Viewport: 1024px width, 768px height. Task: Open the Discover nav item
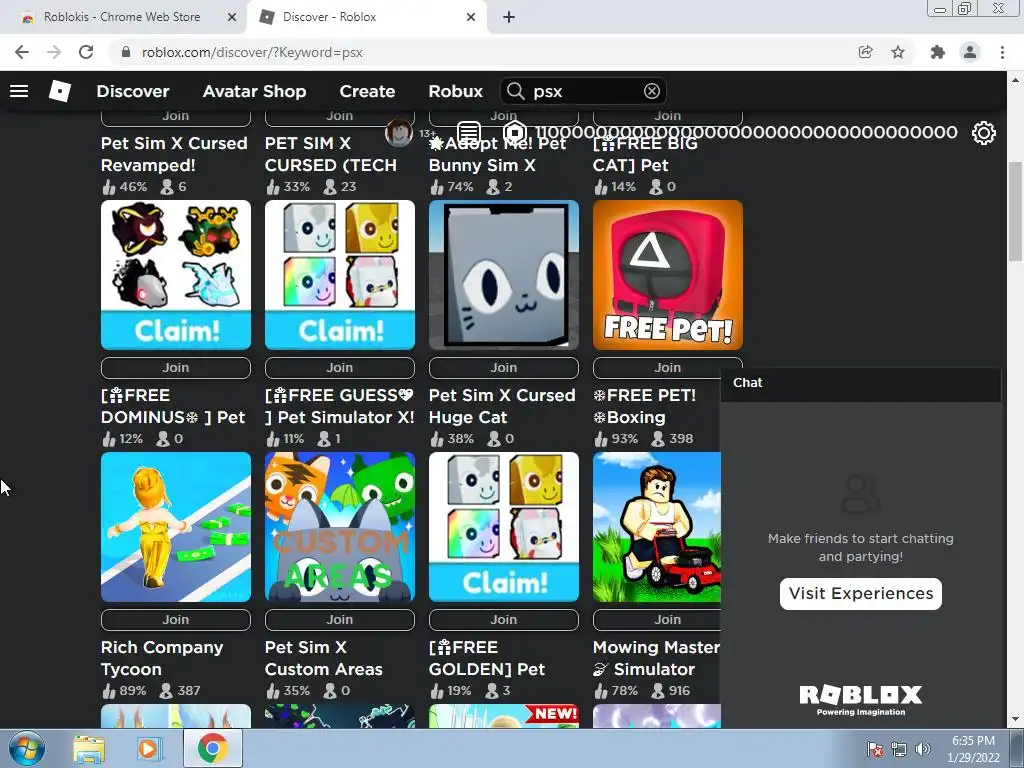click(133, 91)
